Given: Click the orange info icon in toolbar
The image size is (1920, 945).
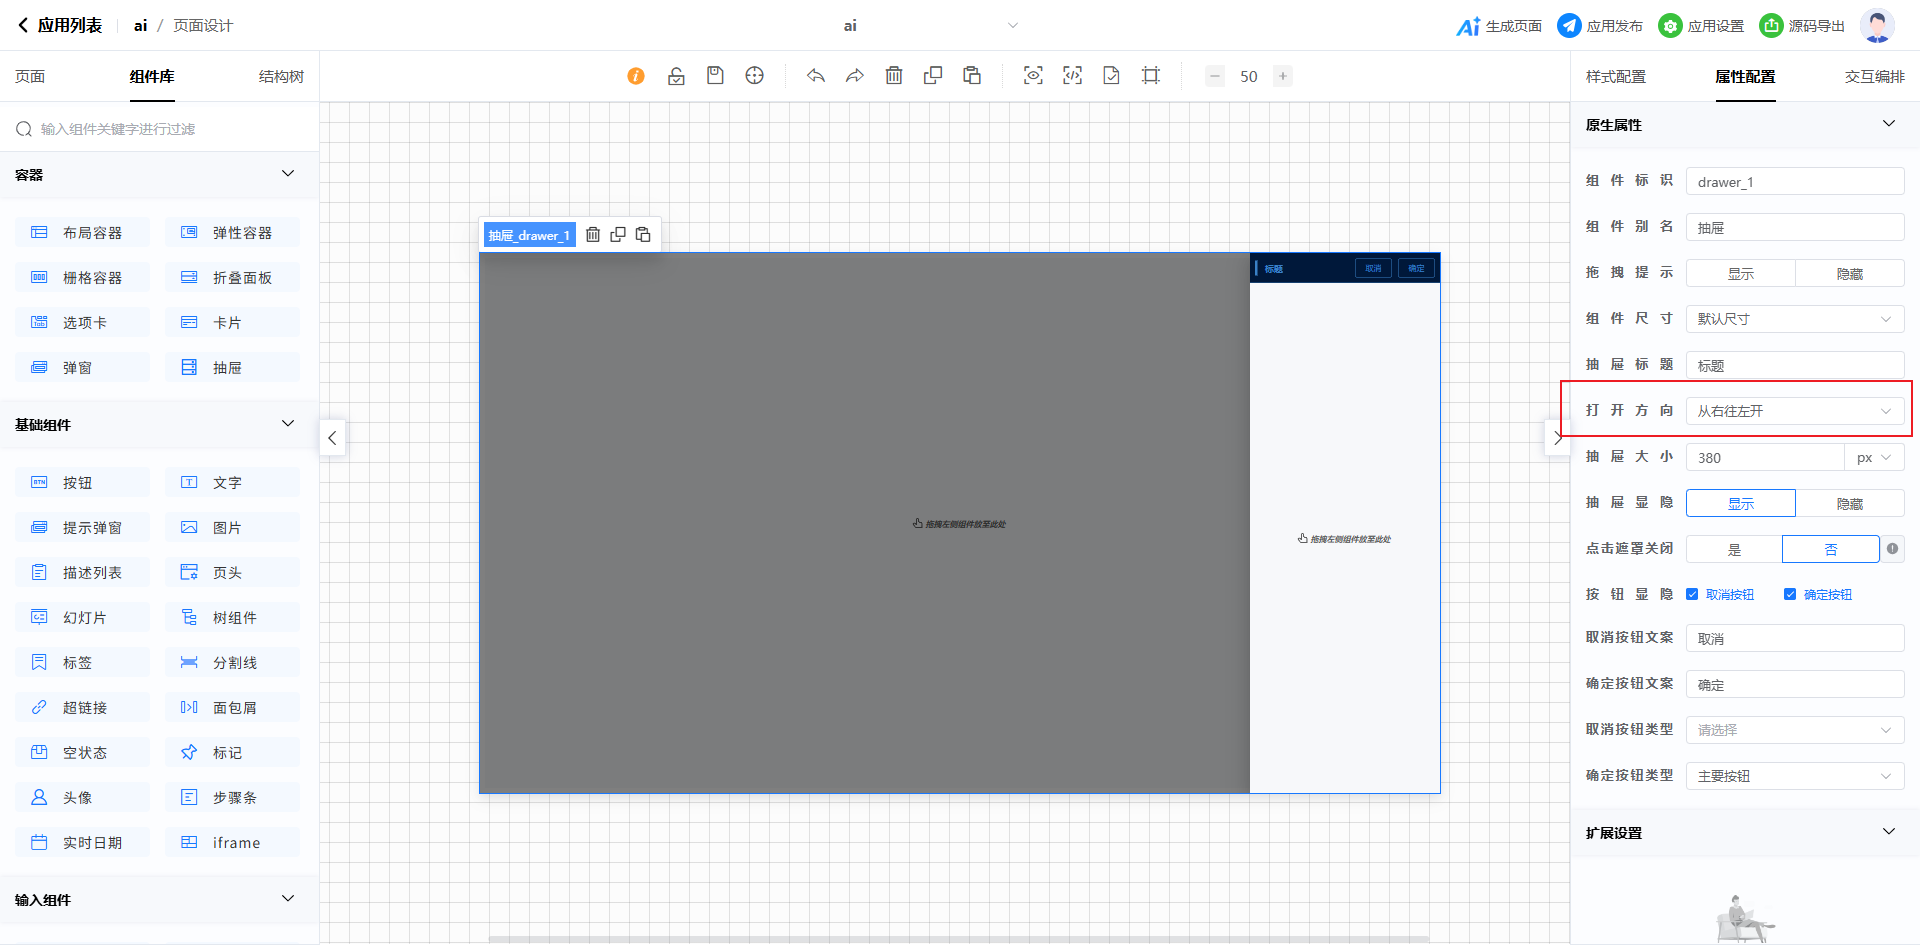Looking at the screenshot, I should click(x=636, y=76).
